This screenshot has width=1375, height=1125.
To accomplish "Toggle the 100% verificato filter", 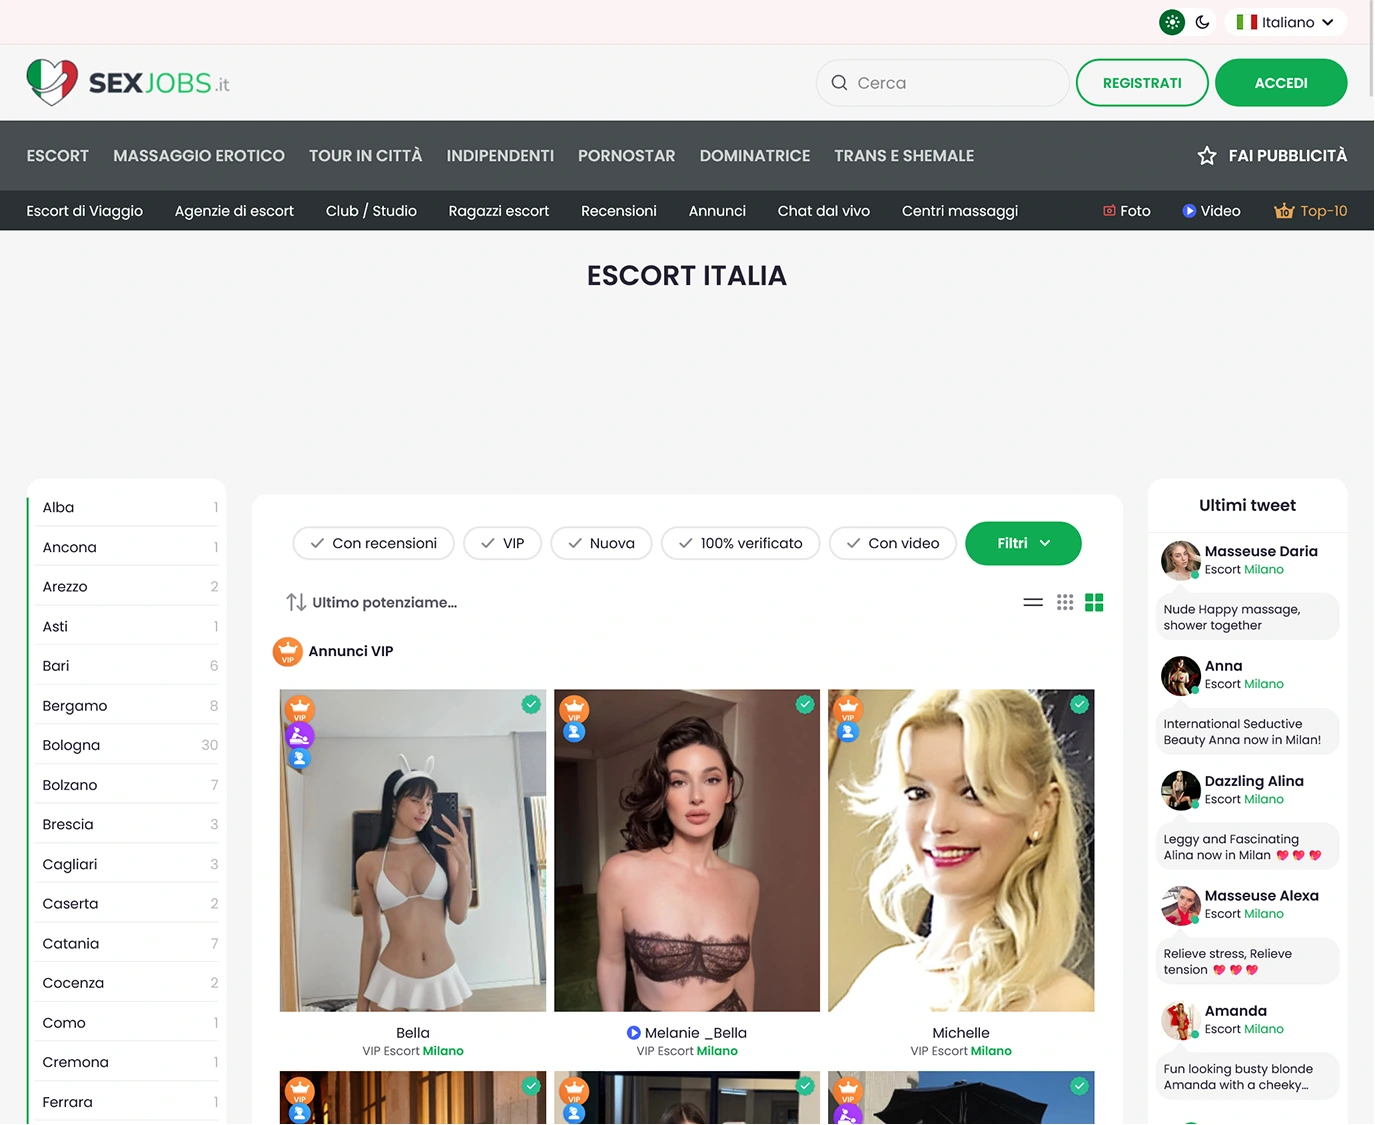I will coord(740,543).
